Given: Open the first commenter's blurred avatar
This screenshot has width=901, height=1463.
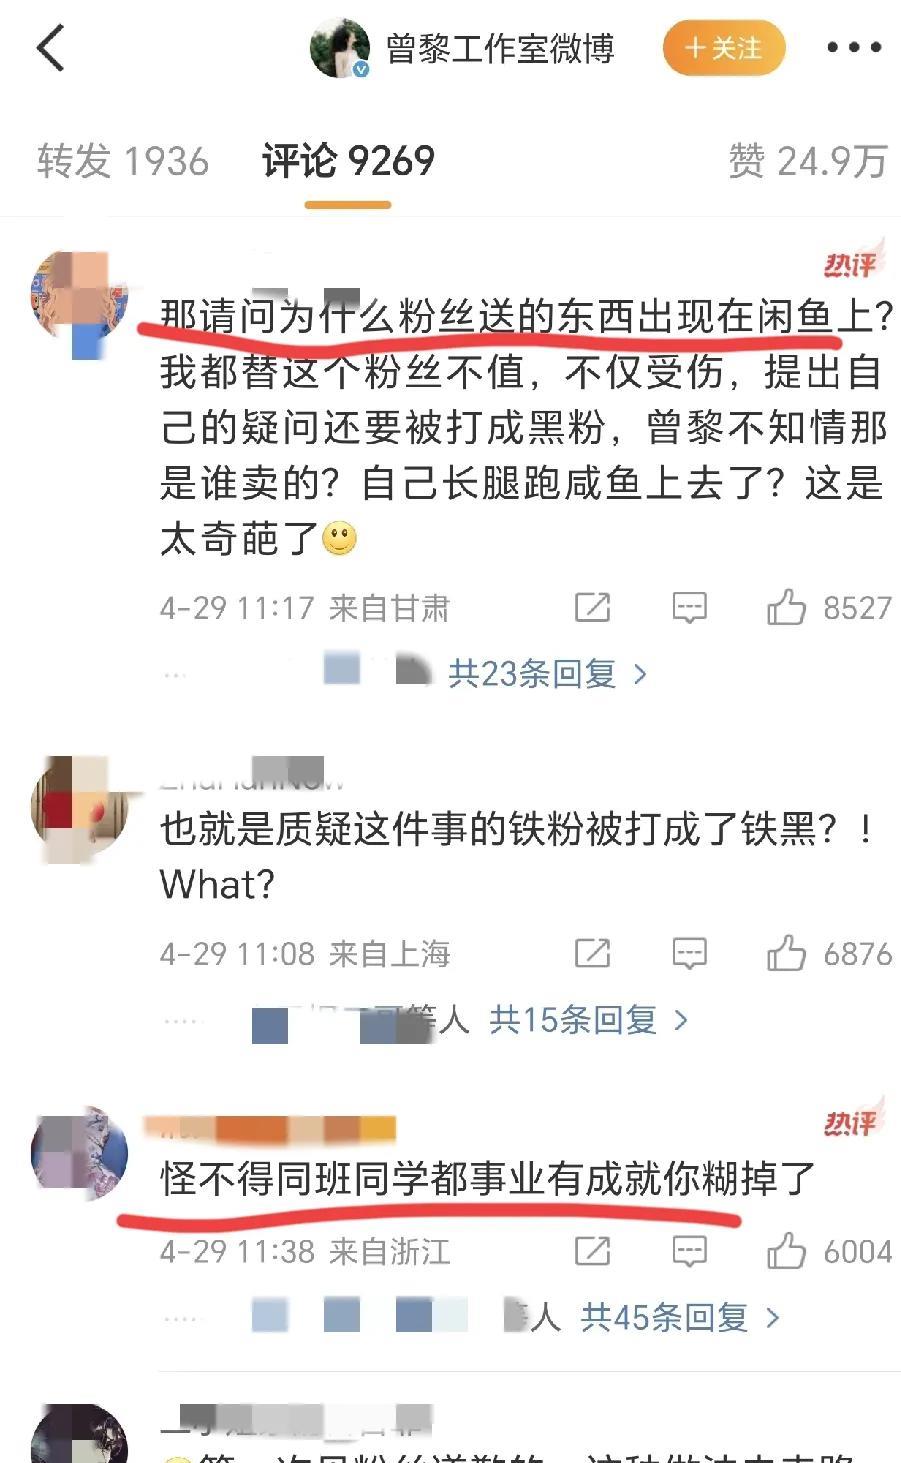Looking at the screenshot, I should (80, 300).
